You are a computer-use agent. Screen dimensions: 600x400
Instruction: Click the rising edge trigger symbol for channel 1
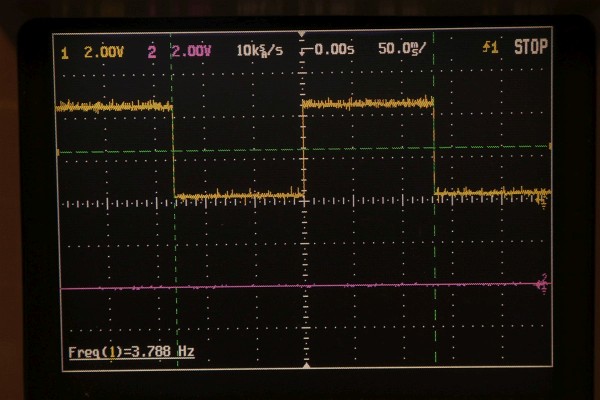coord(488,47)
